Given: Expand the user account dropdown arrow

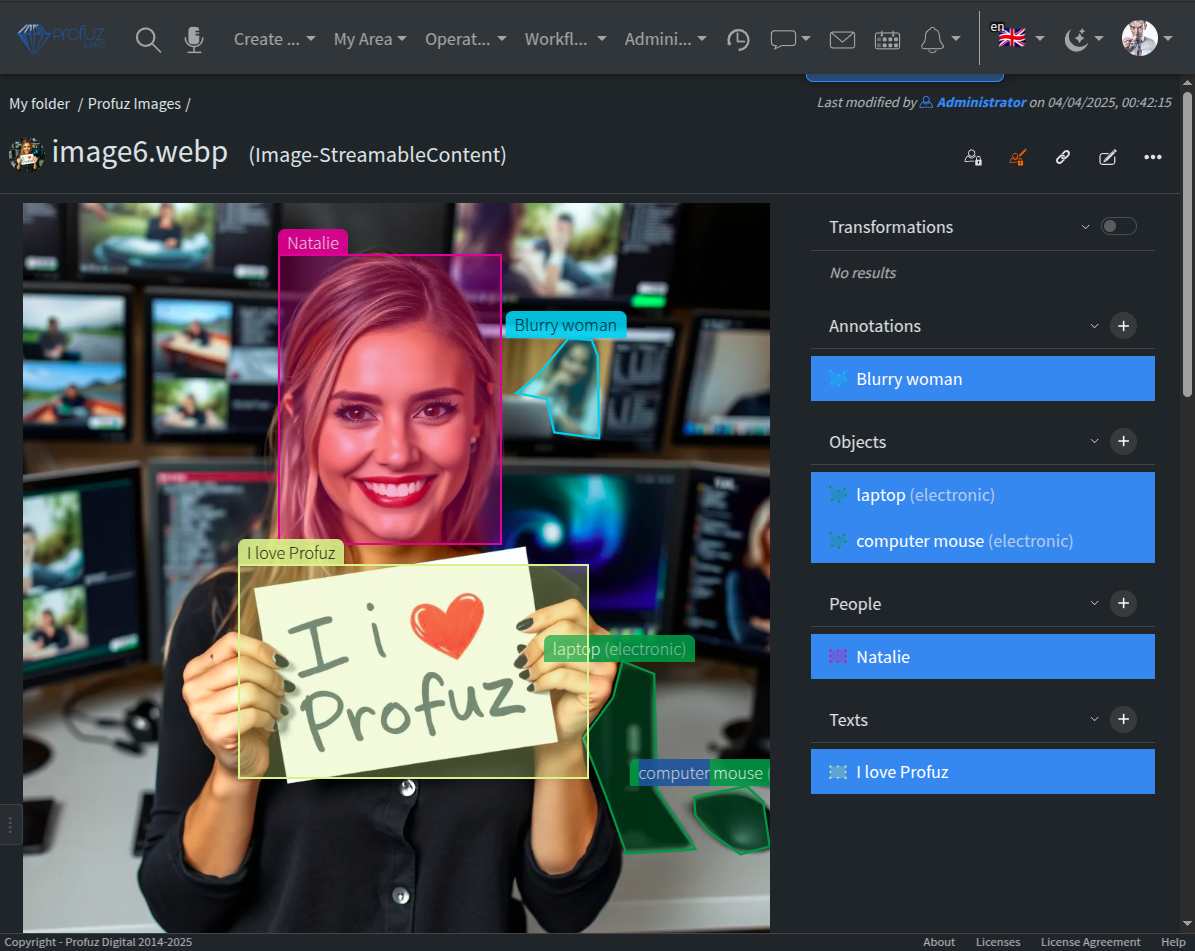Looking at the screenshot, I should point(1168,39).
